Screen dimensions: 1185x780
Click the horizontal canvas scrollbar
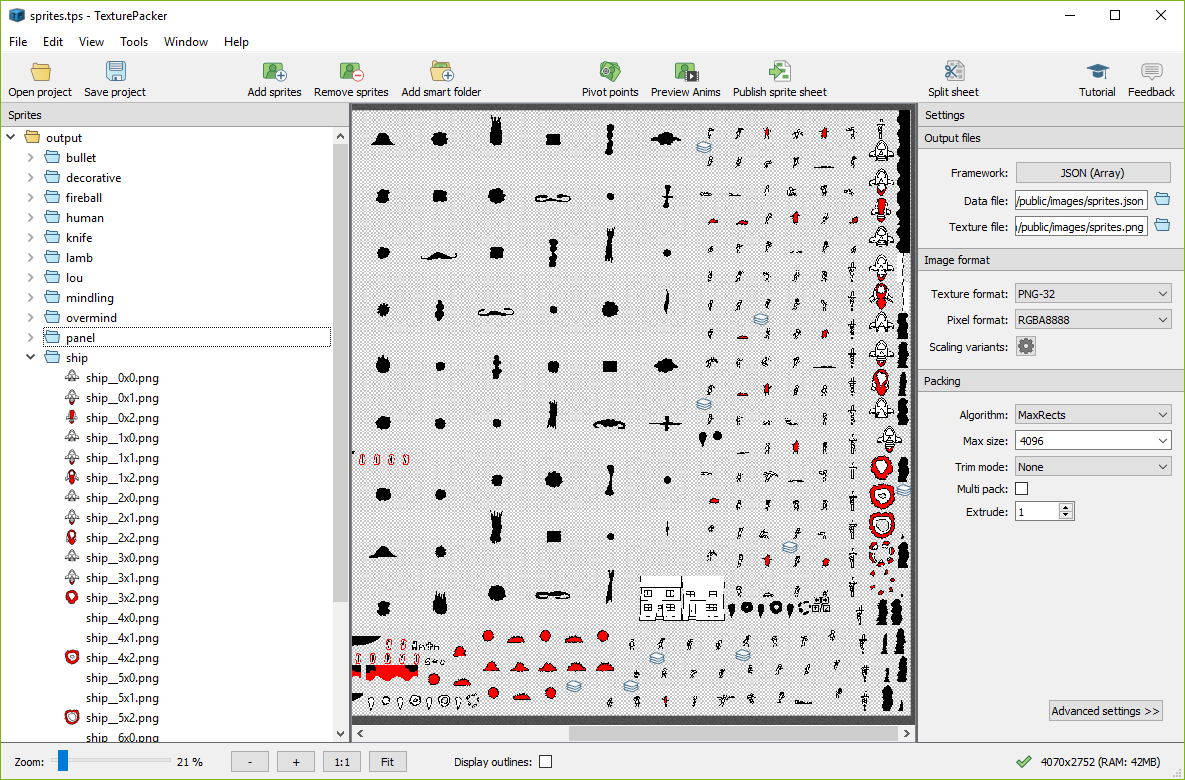(x=733, y=733)
